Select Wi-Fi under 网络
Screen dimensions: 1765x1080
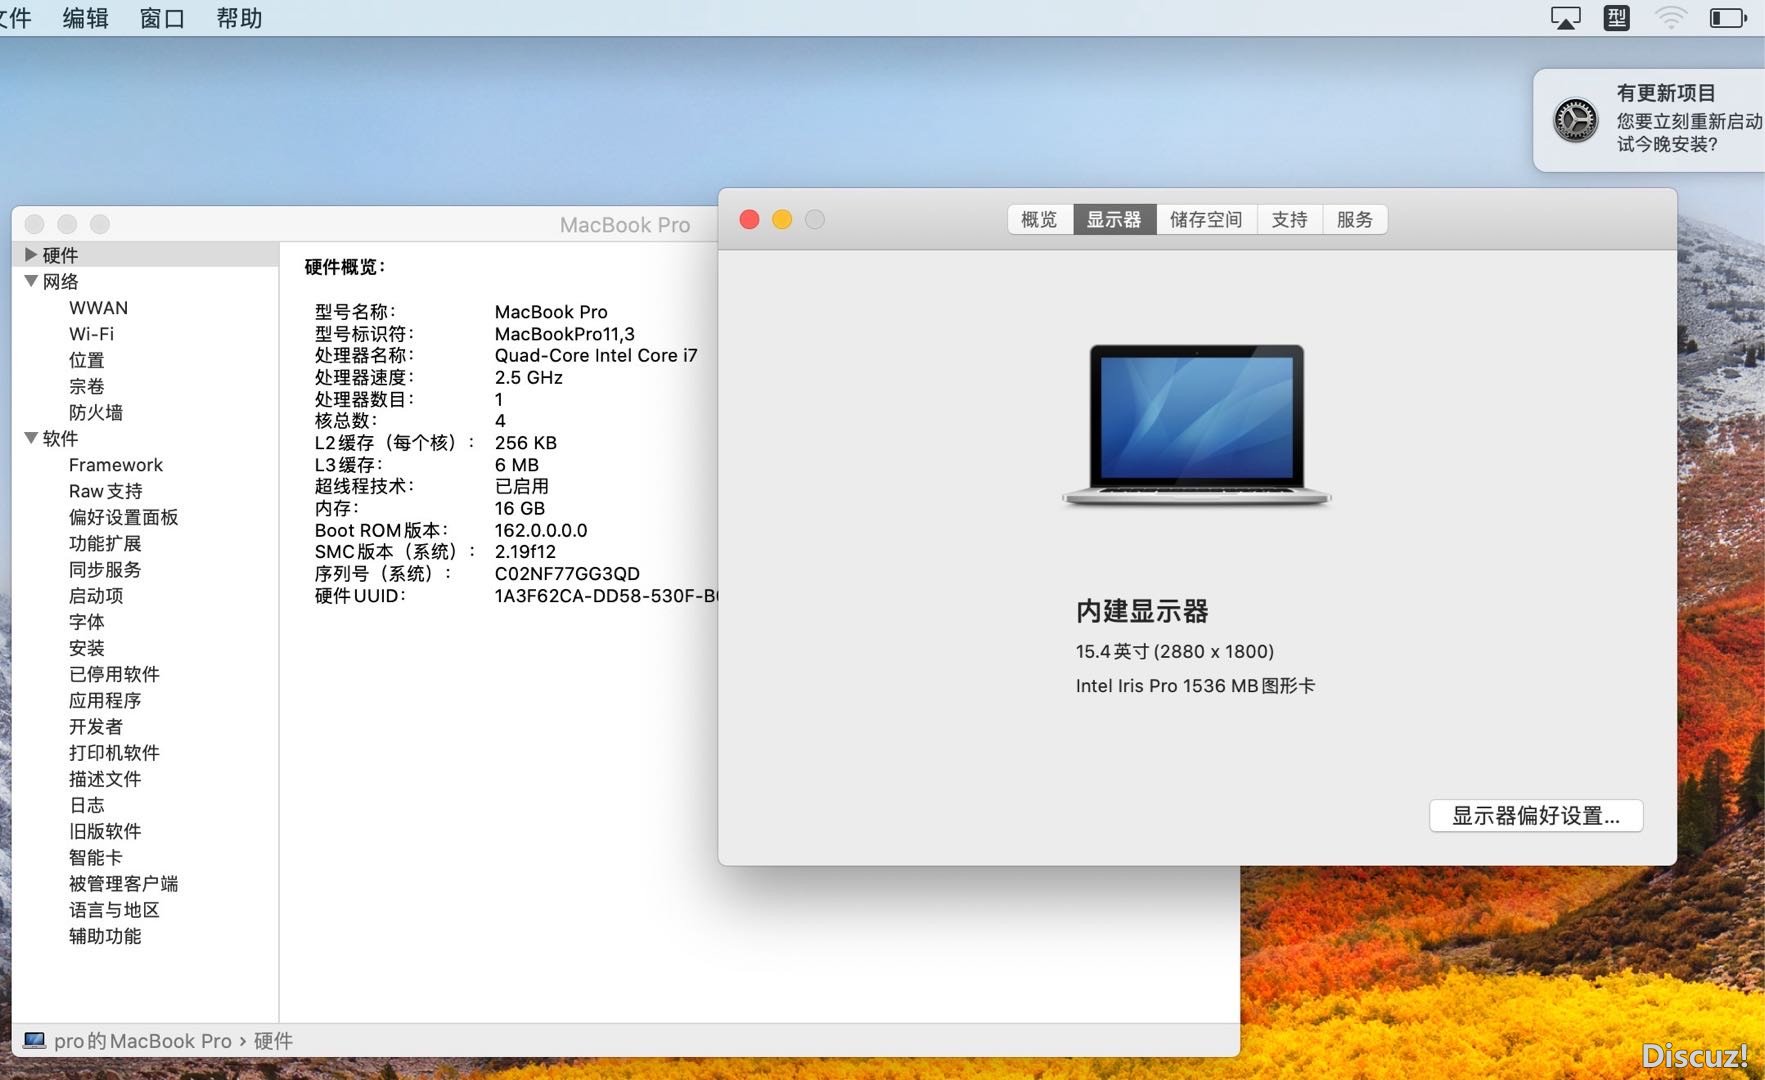pos(91,334)
